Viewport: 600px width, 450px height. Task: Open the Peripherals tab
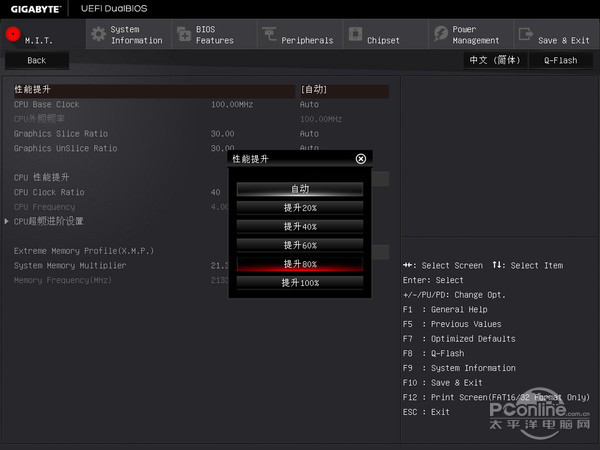tap(300, 34)
